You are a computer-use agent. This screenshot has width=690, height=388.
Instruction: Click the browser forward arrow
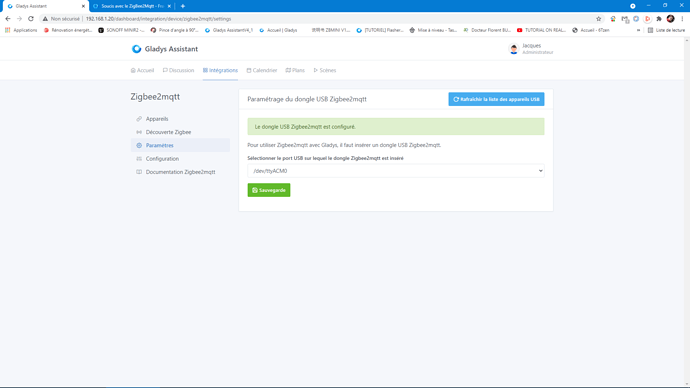point(19,19)
